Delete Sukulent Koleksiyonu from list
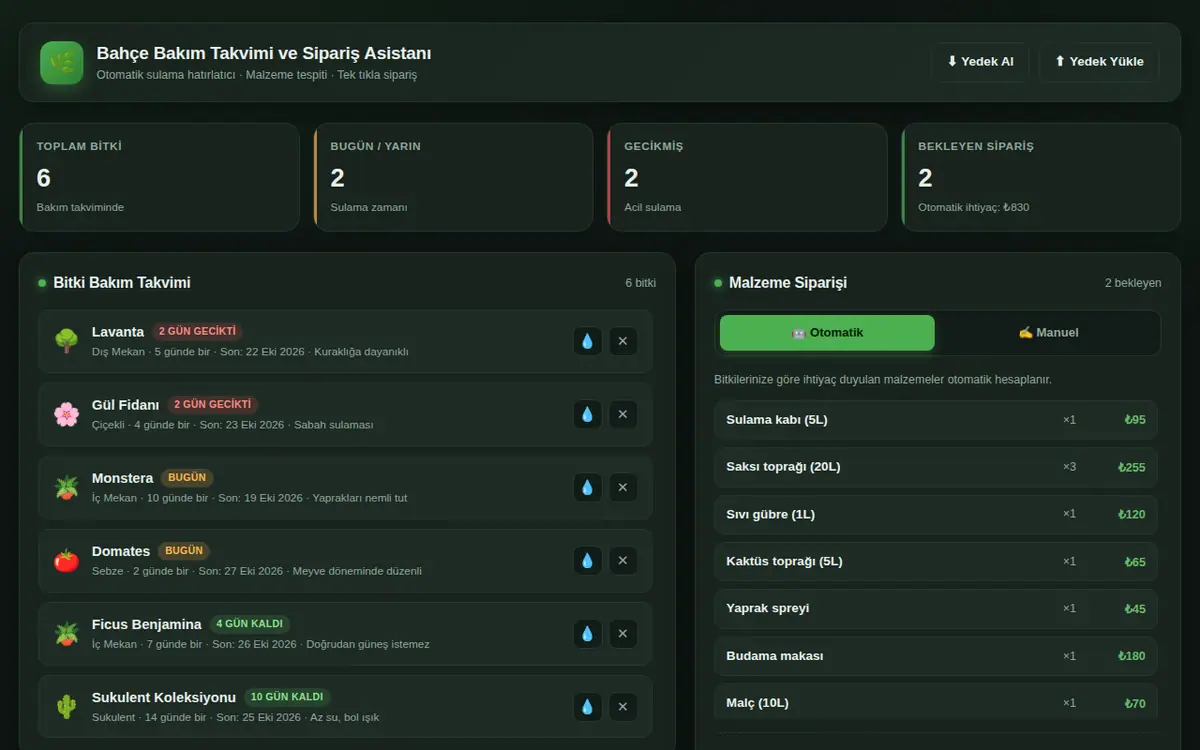The image size is (1200, 750). click(623, 706)
